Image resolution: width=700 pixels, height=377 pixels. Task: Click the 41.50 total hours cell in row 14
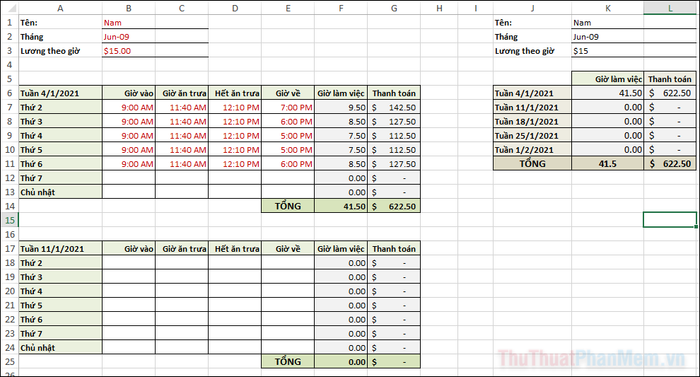(x=341, y=206)
